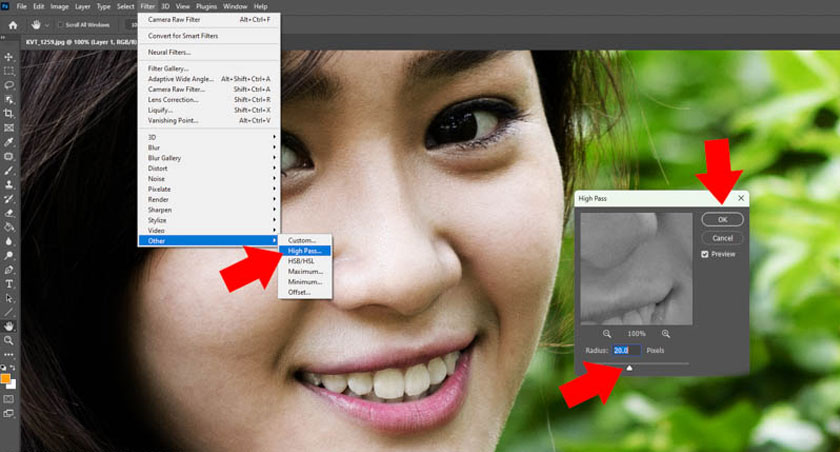Select the History Brush tool

[9, 199]
